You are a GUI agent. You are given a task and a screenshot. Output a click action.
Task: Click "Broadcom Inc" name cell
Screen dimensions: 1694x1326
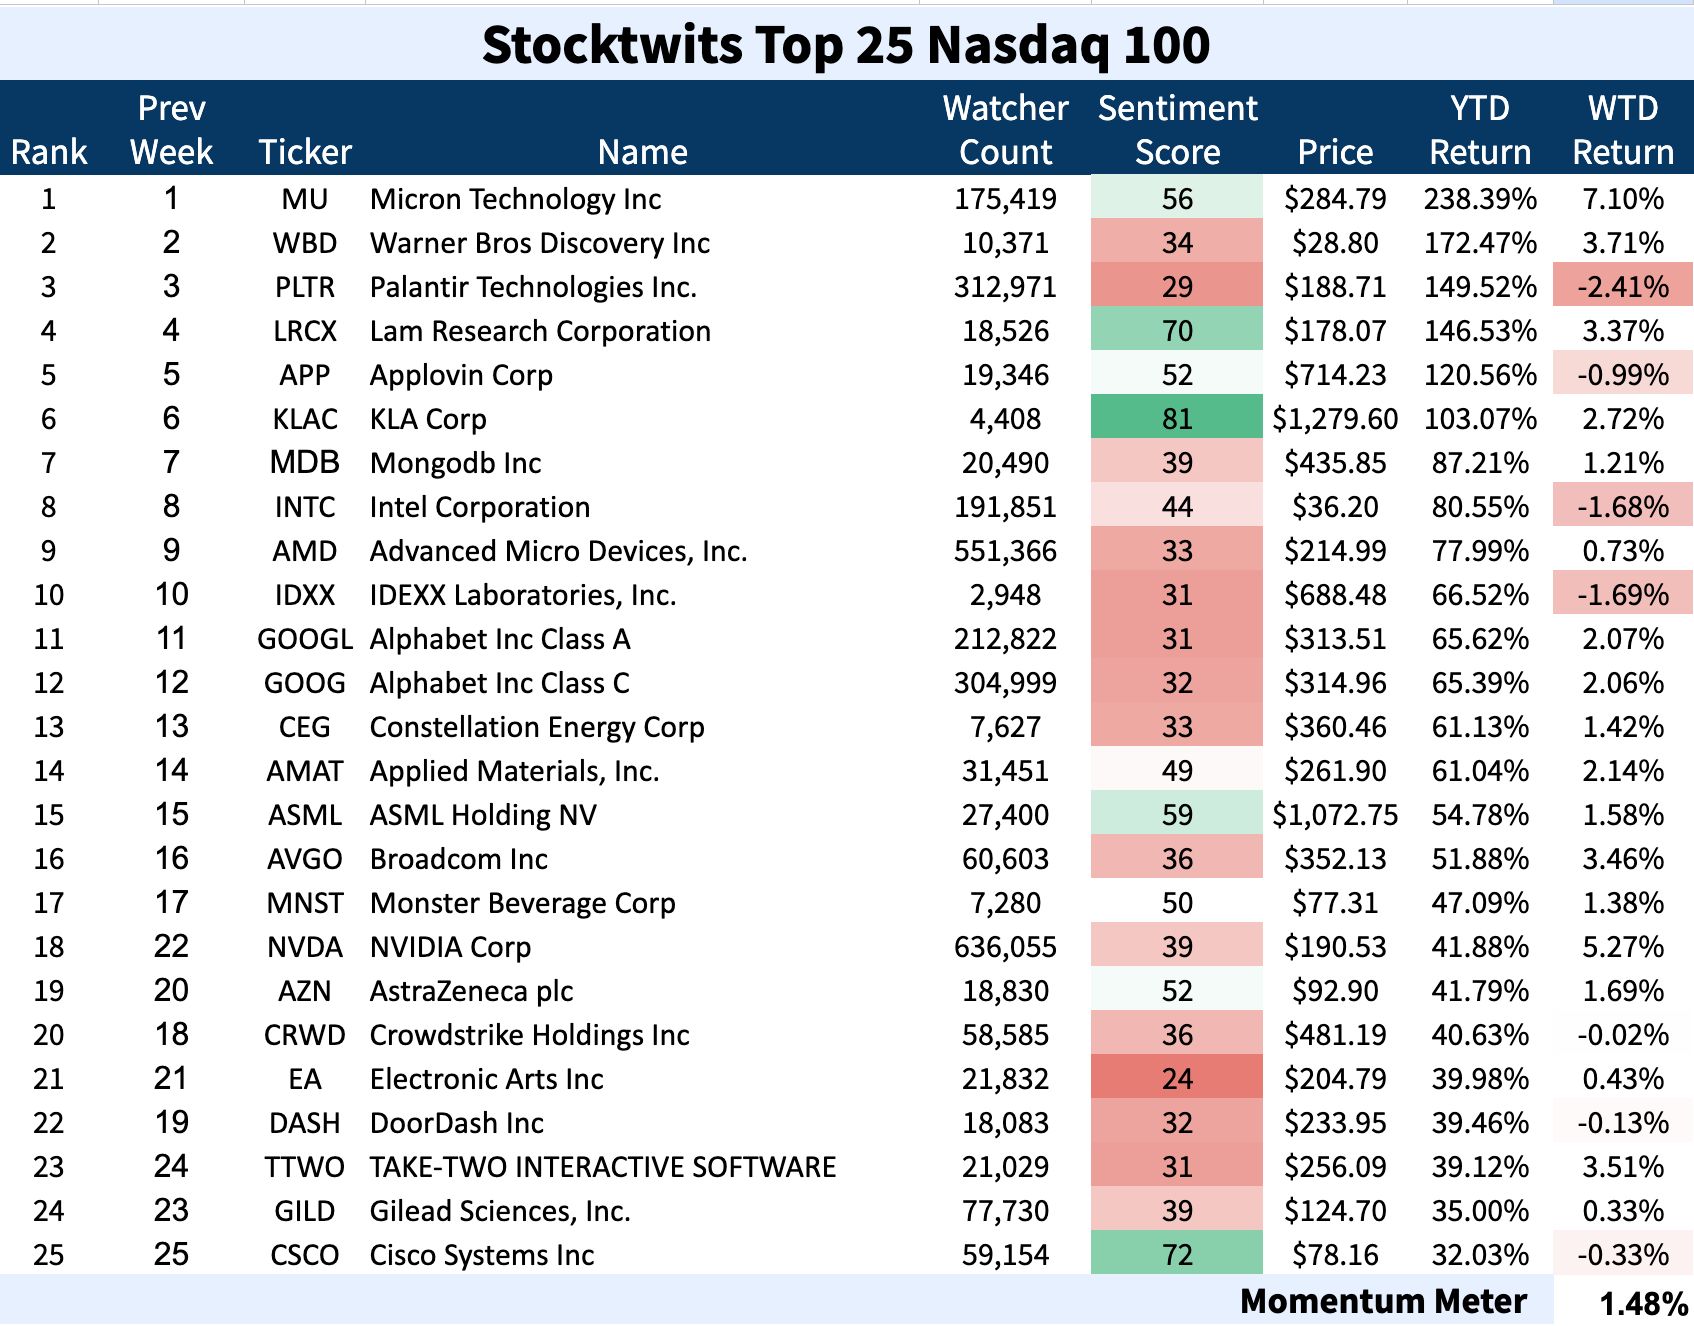[459, 859]
